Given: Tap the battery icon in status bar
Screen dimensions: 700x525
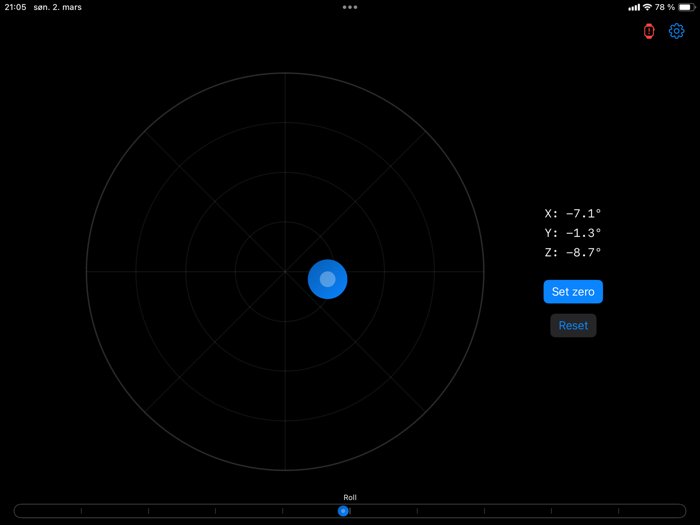Looking at the screenshot, I should pyautogui.click(x=687, y=7).
